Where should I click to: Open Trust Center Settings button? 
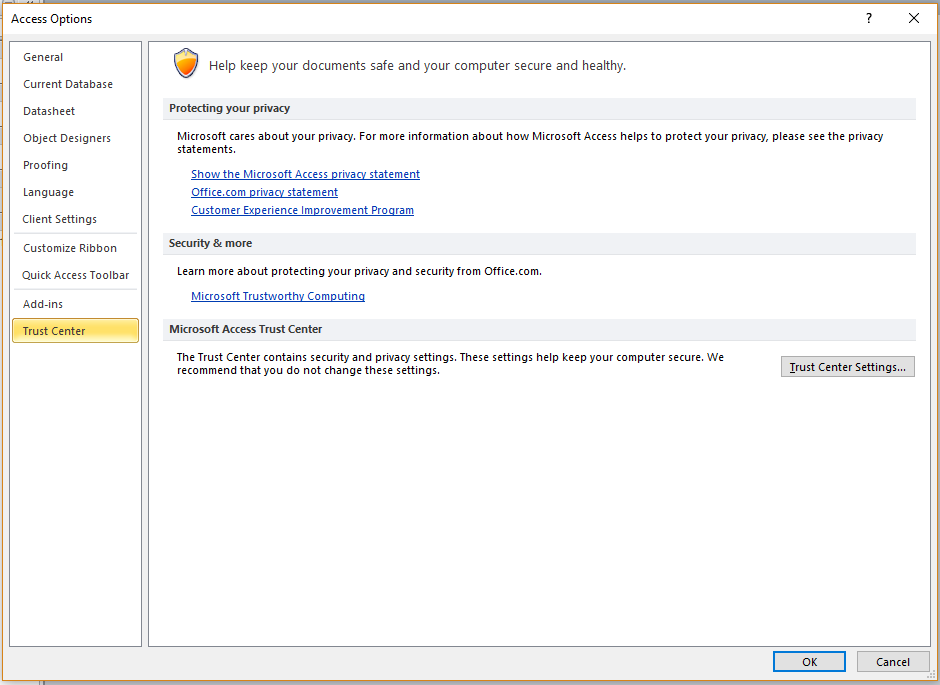(848, 367)
